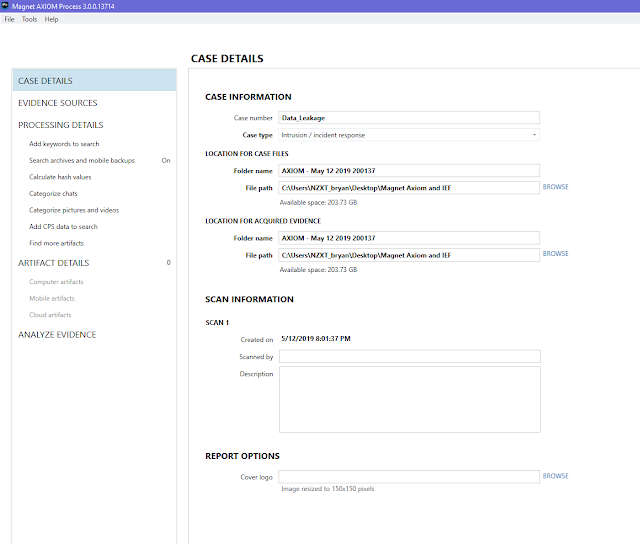Click acquired evidence Folder name field
This screenshot has height=544, width=640.
pos(409,238)
